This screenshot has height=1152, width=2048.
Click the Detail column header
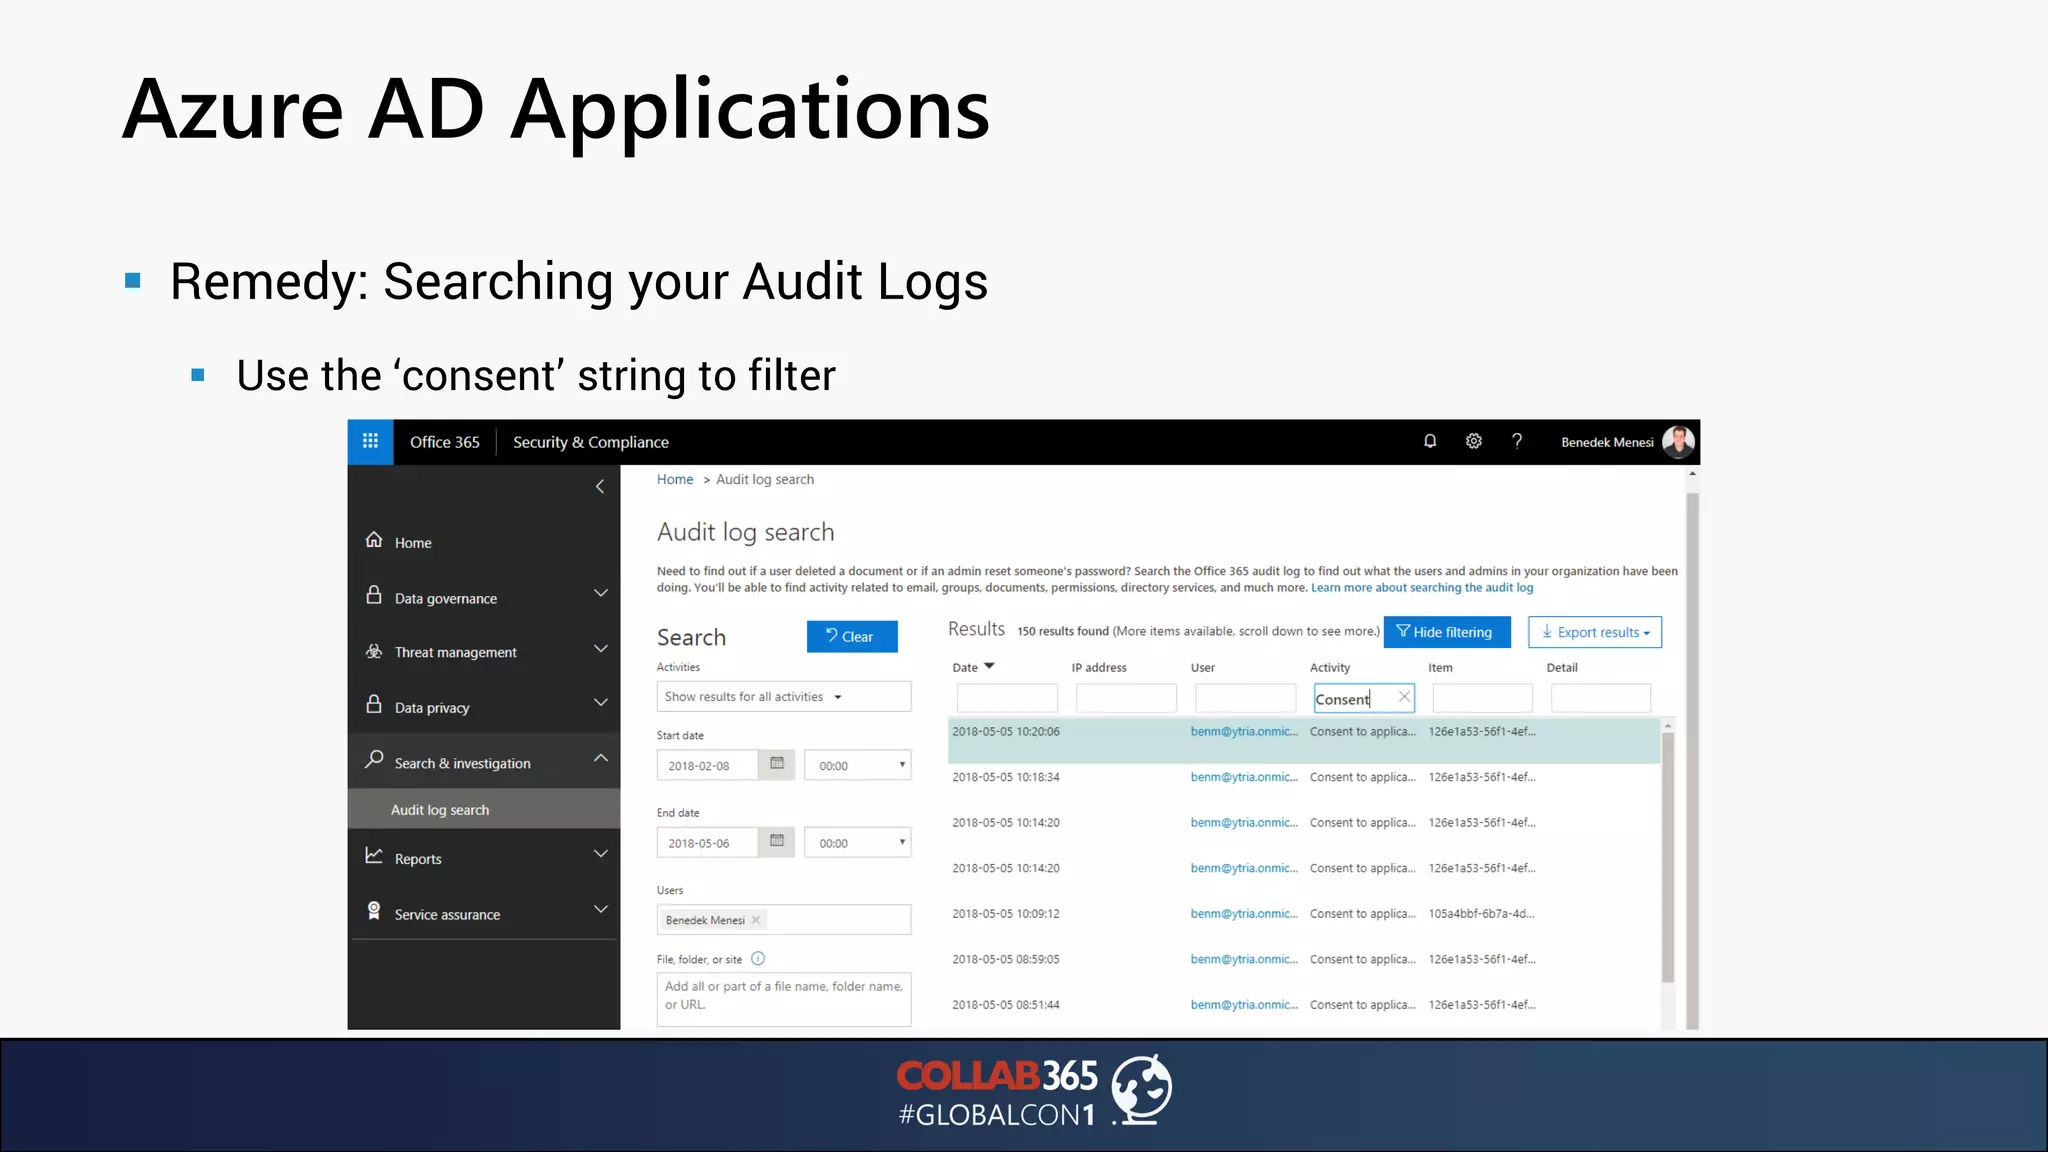coord(1562,668)
